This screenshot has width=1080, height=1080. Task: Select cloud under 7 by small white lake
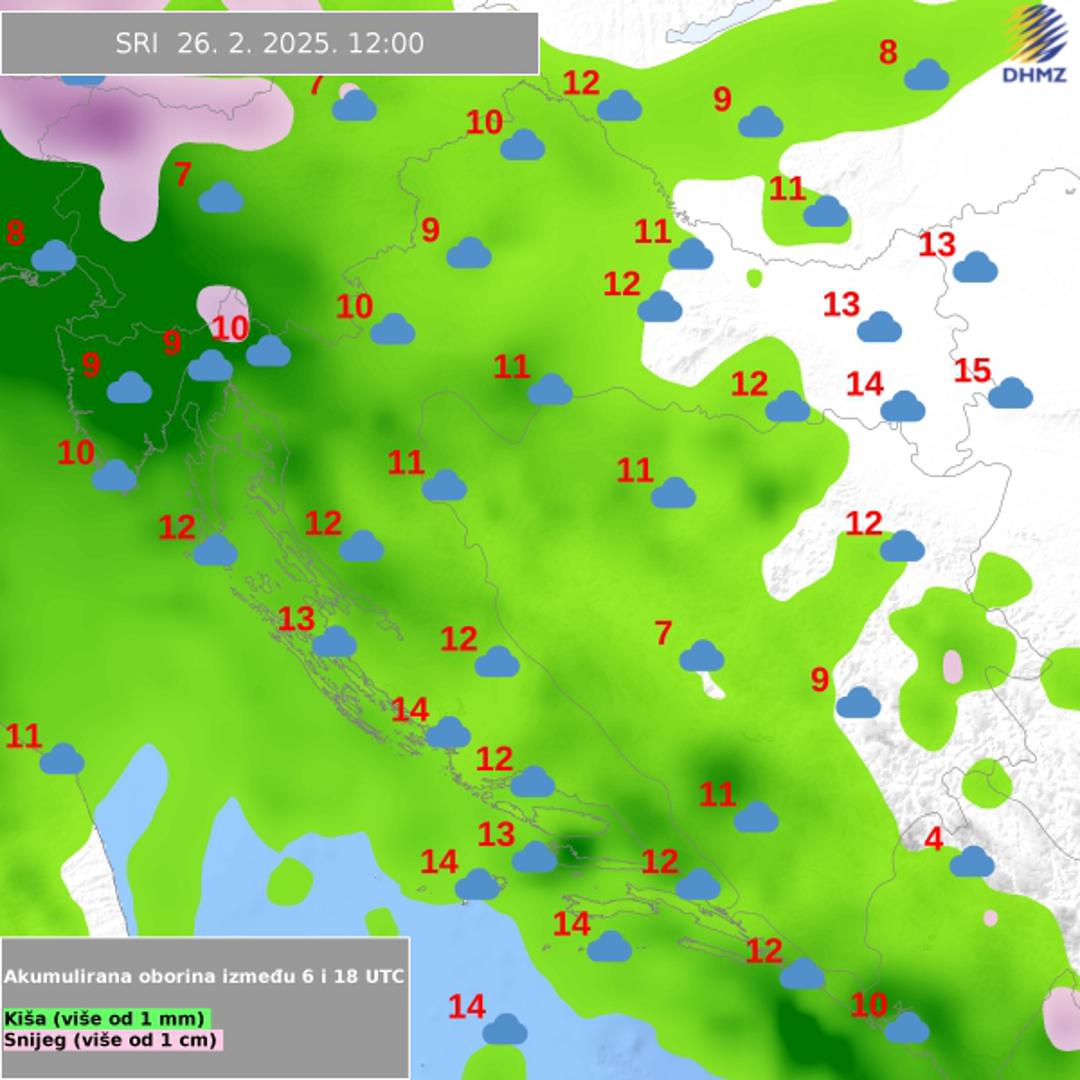click(701, 656)
